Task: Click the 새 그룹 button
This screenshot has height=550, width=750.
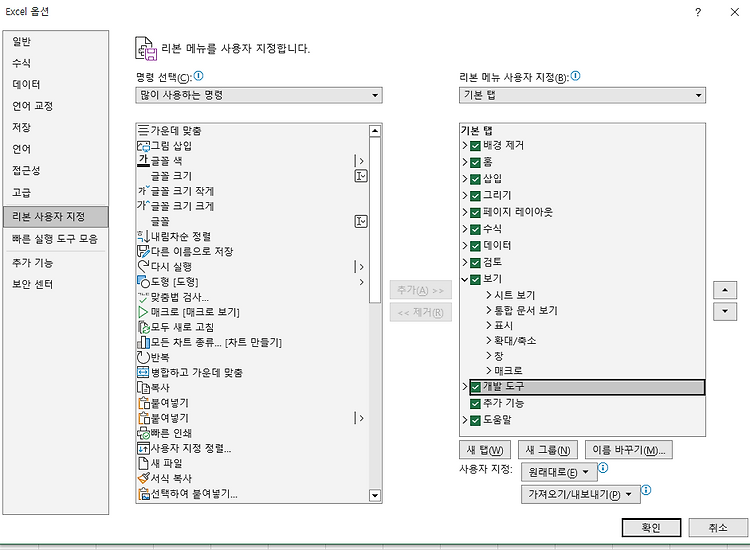Action: click(548, 450)
